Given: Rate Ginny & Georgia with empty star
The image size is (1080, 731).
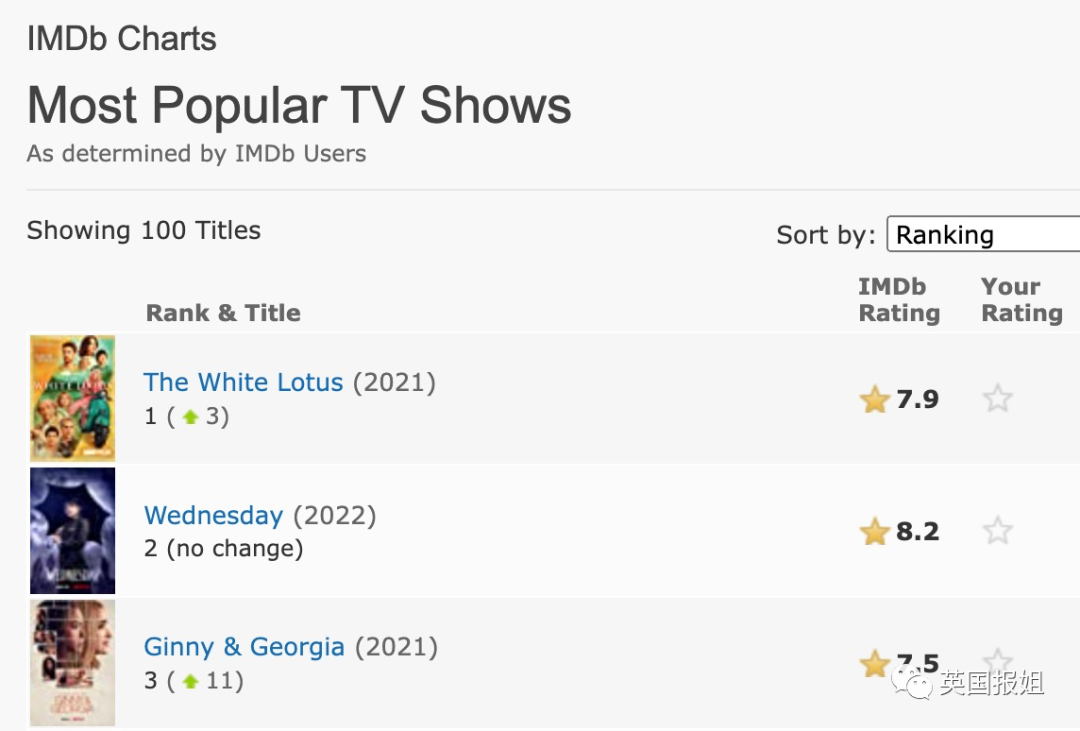Looking at the screenshot, I should pyautogui.click(x=997, y=659).
